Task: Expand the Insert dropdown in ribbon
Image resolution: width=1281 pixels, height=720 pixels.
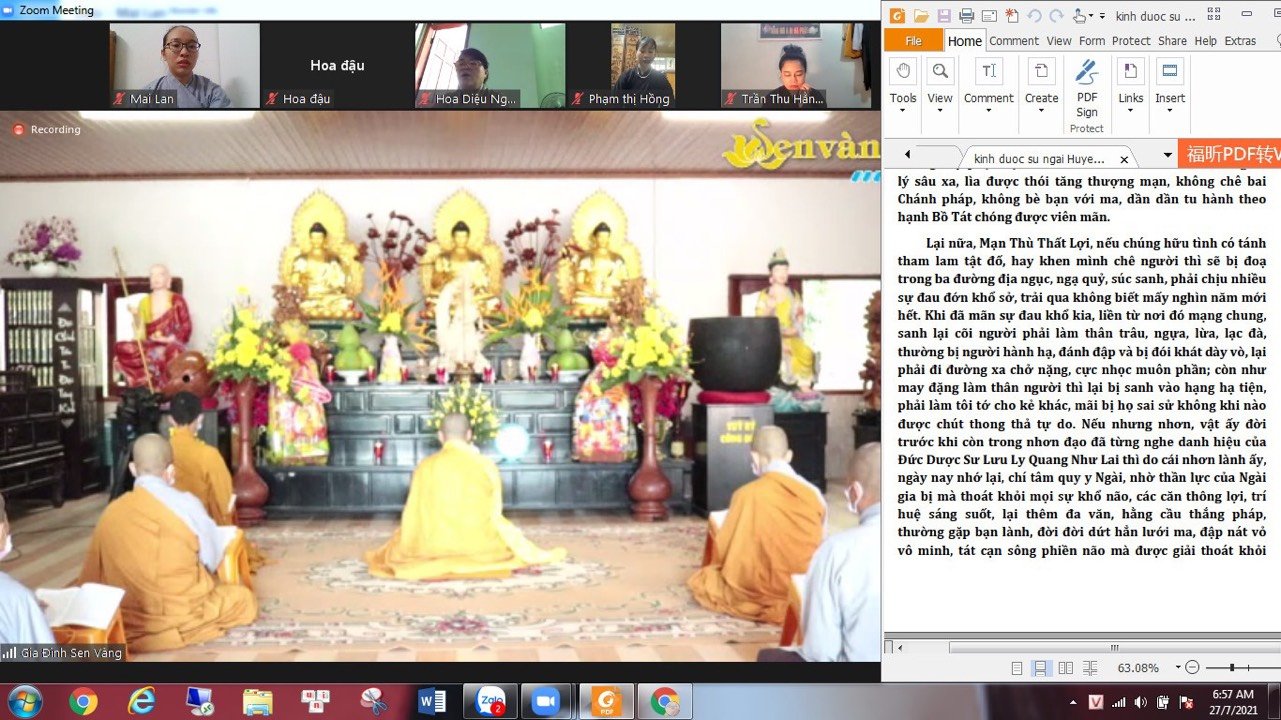Action: 1170,110
